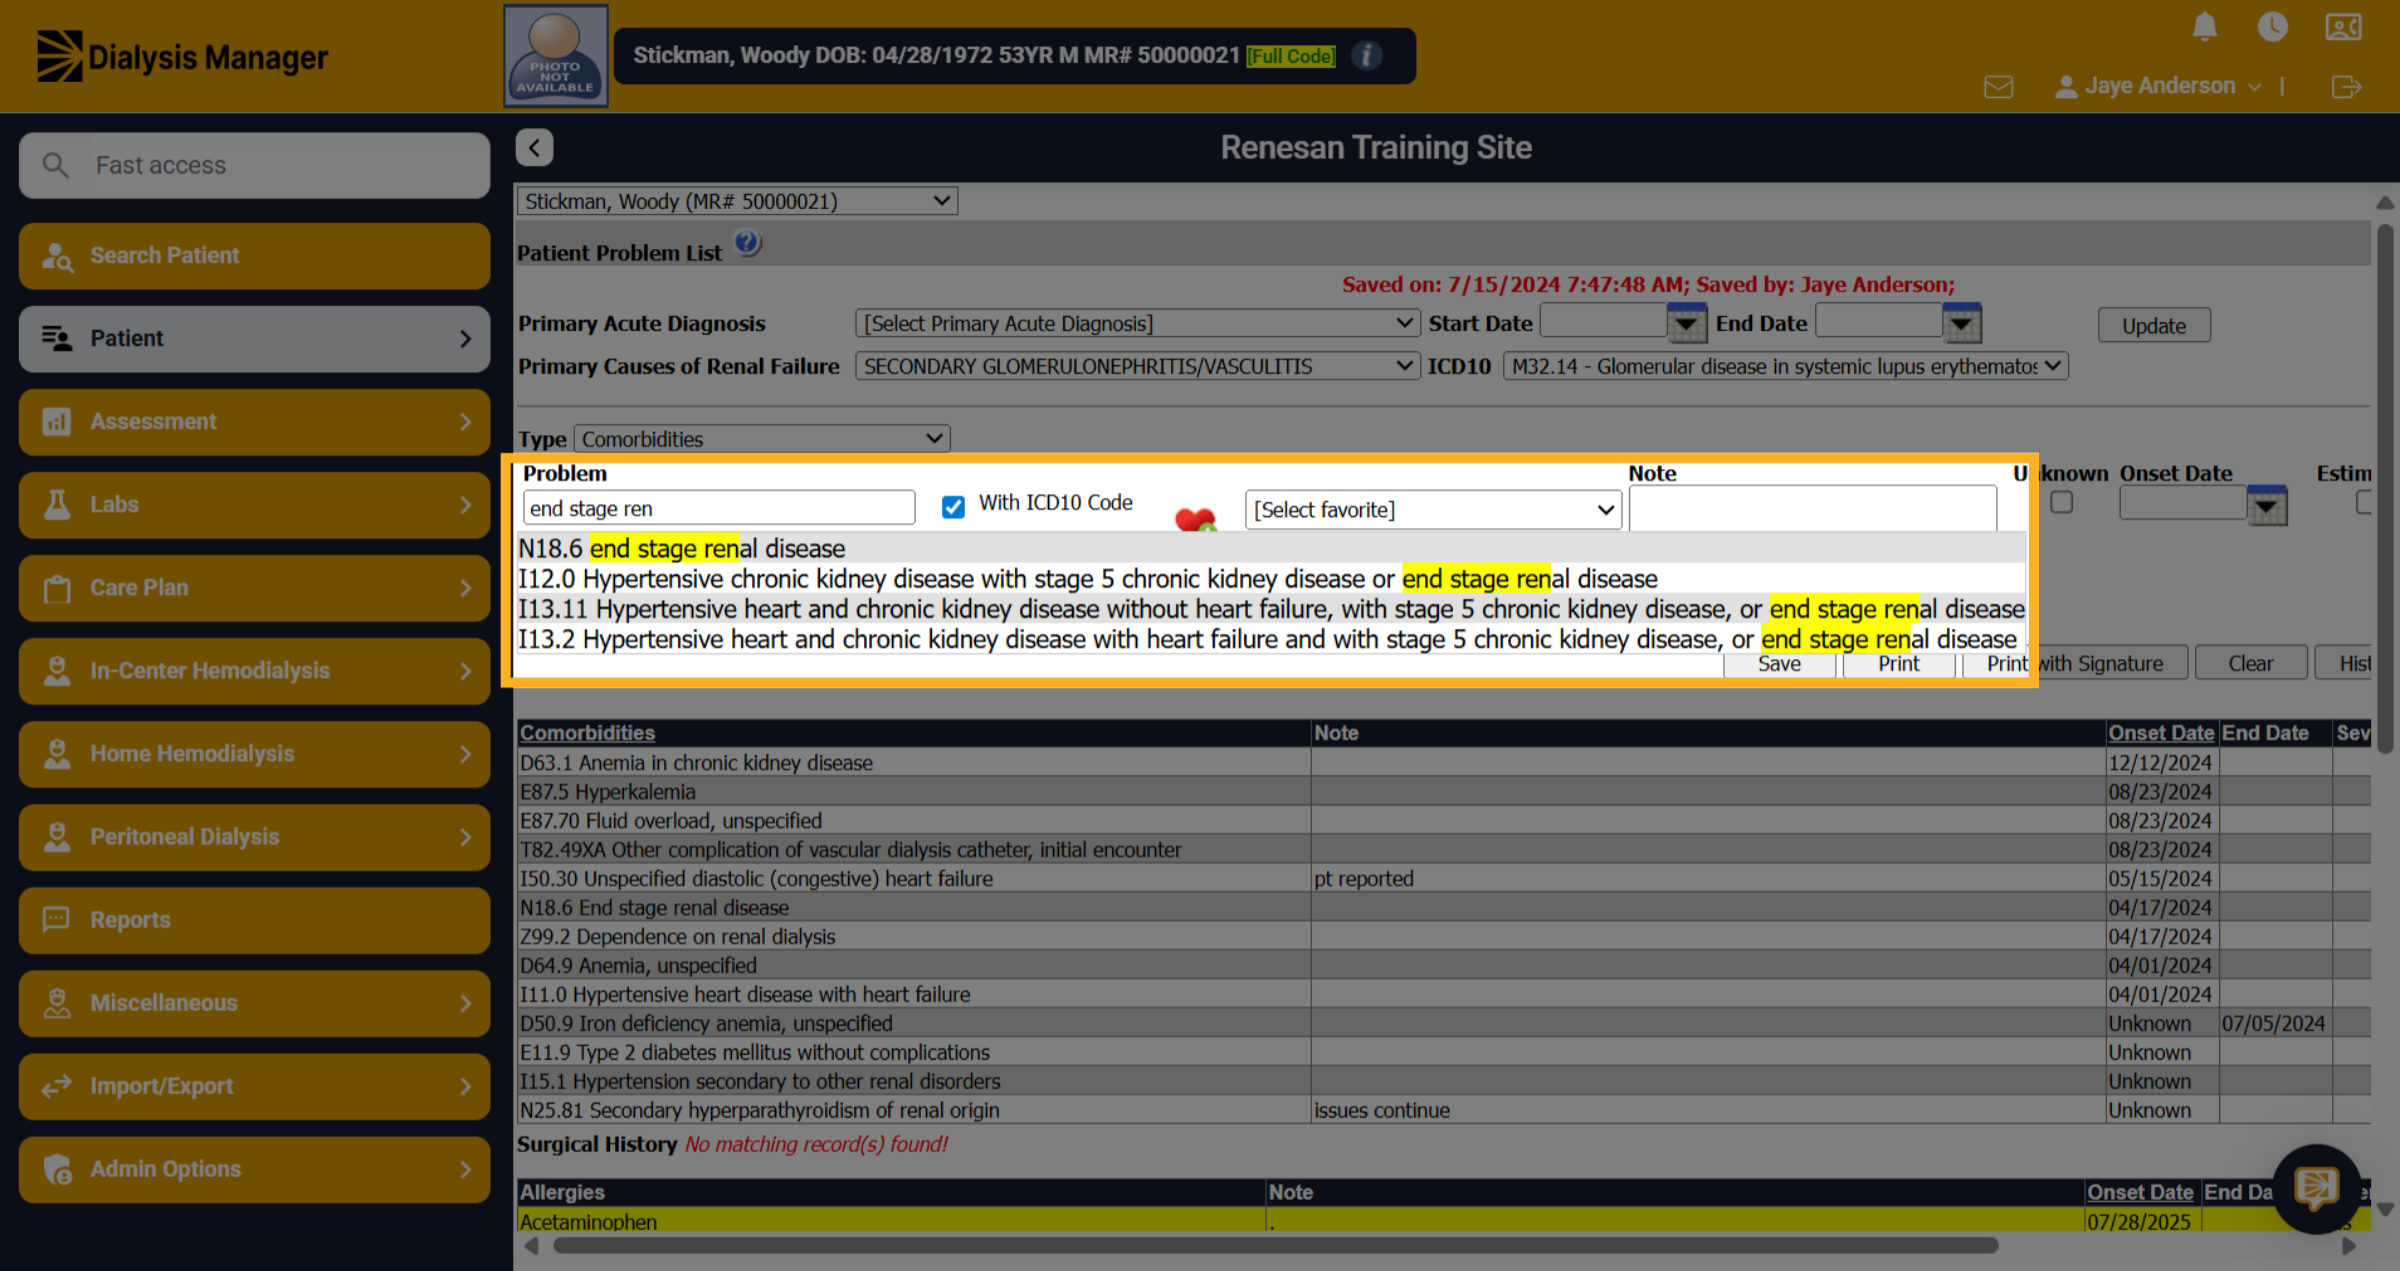Click the Save button

pyautogui.click(x=1778, y=664)
